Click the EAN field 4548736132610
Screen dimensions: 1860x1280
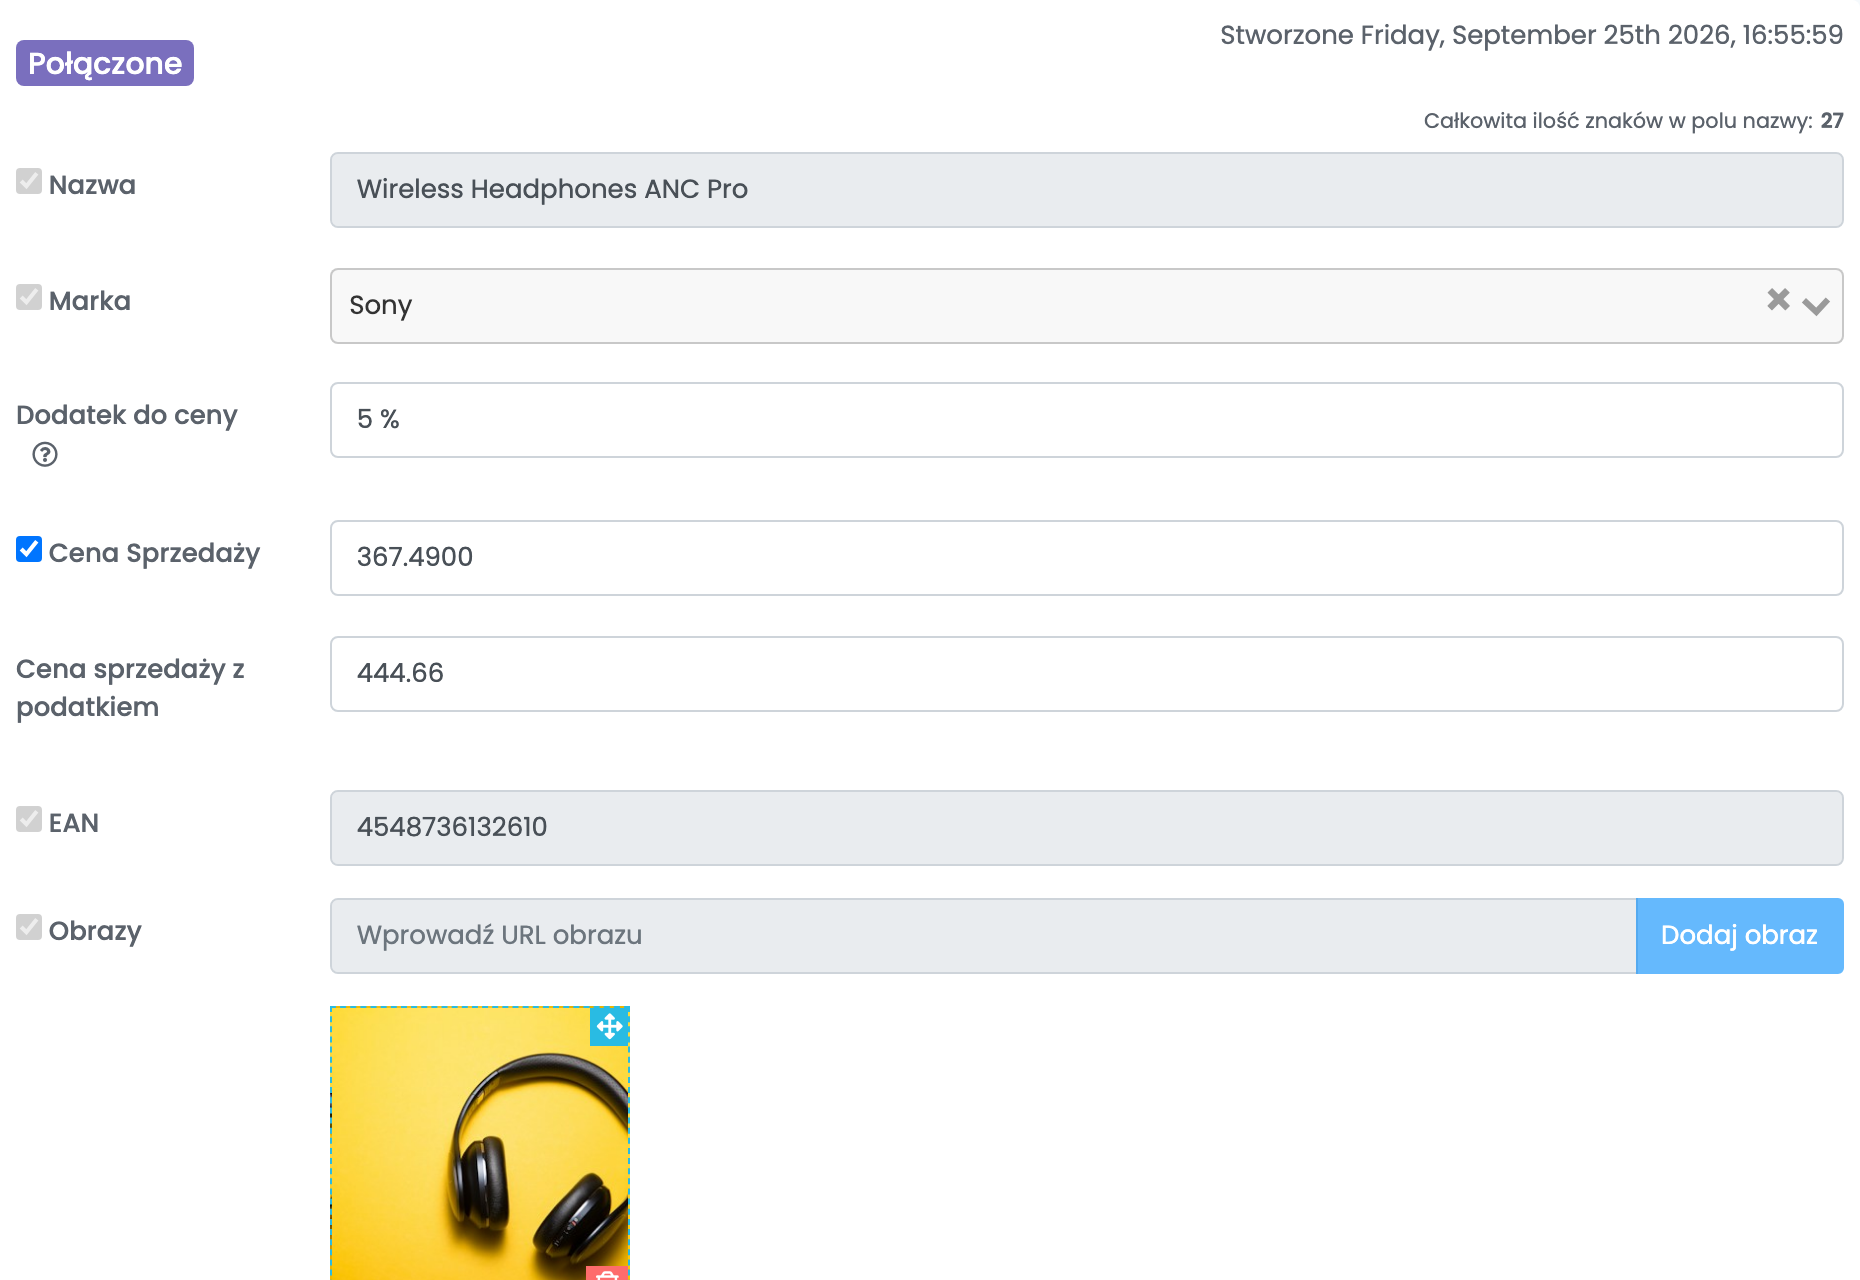(1086, 828)
